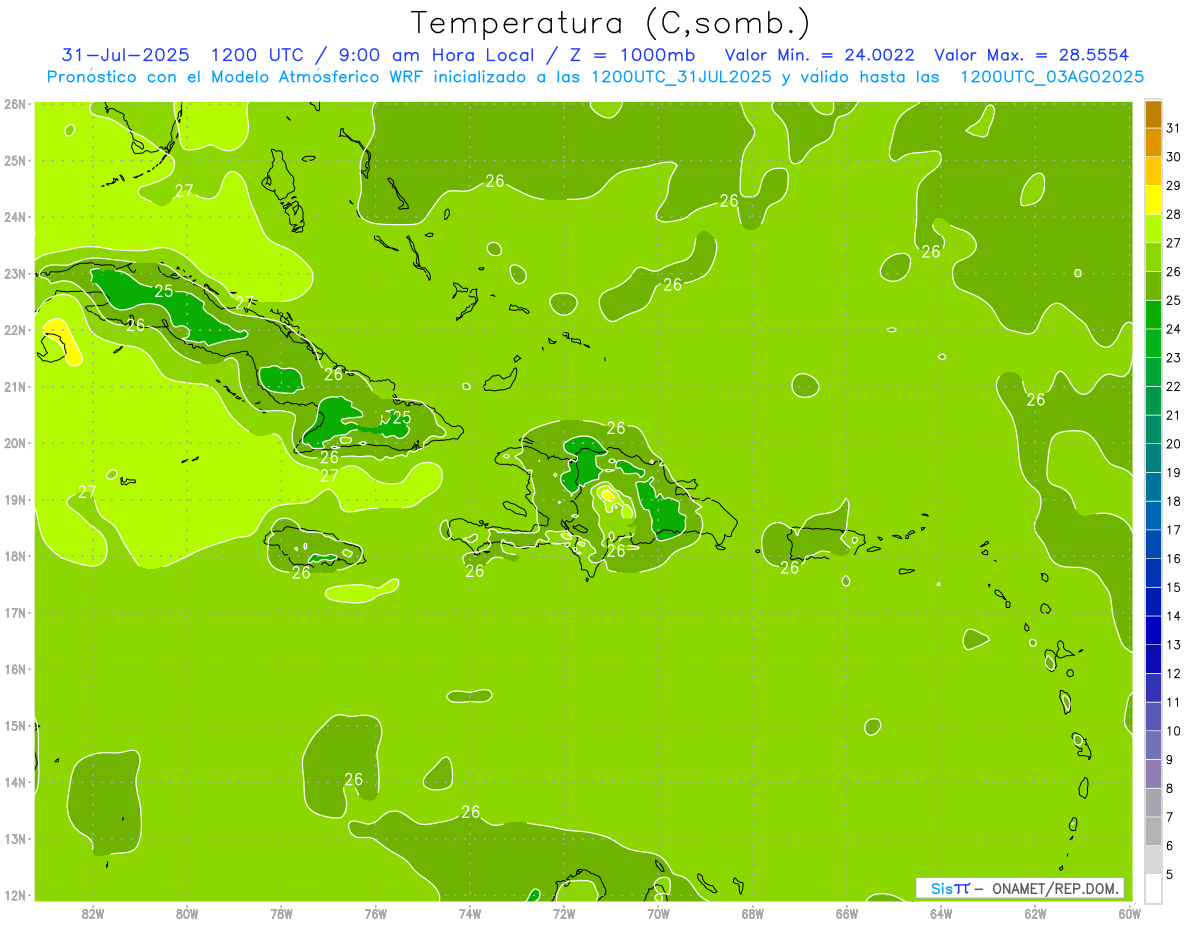Image resolution: width=1200 pixels, height=927 pixels.
Task: Click the "12N" latitude axis label
Action: (x=14, y=895)
